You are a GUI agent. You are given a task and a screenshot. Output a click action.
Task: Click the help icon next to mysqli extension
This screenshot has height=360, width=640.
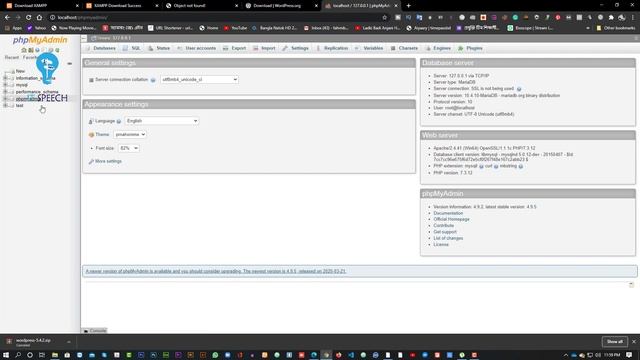481,166
